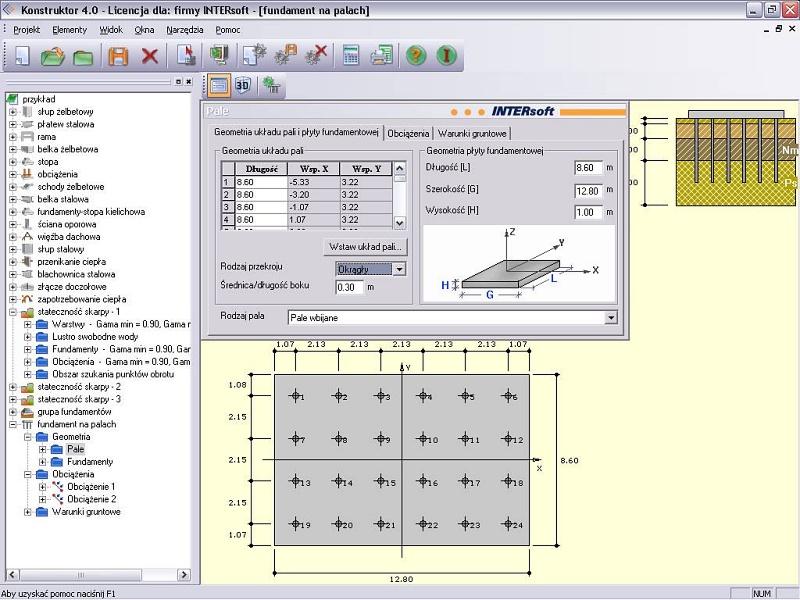Open the Okna menu
Image resolution: width=800 pixels, height=600 pixels.
(144, 30)
